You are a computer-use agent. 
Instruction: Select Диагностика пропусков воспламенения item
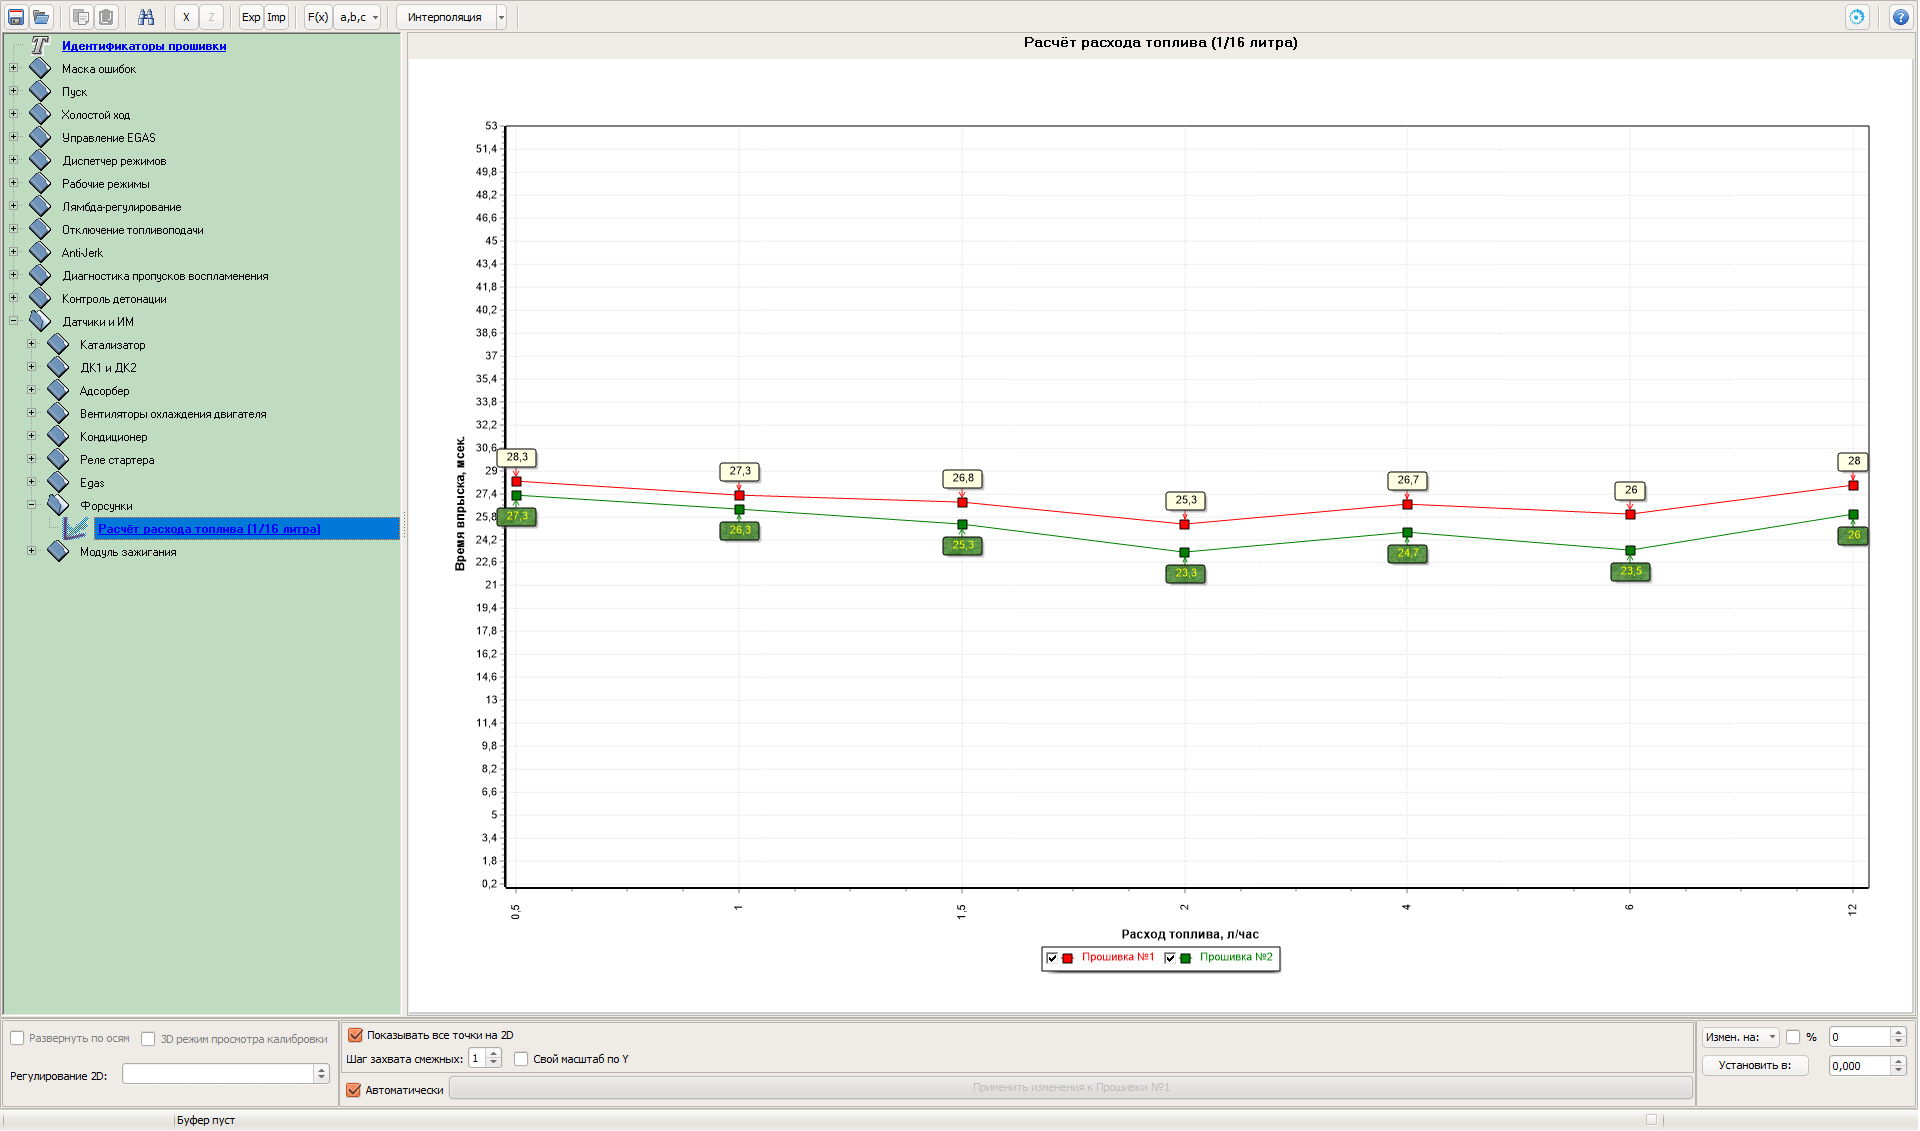165,276
